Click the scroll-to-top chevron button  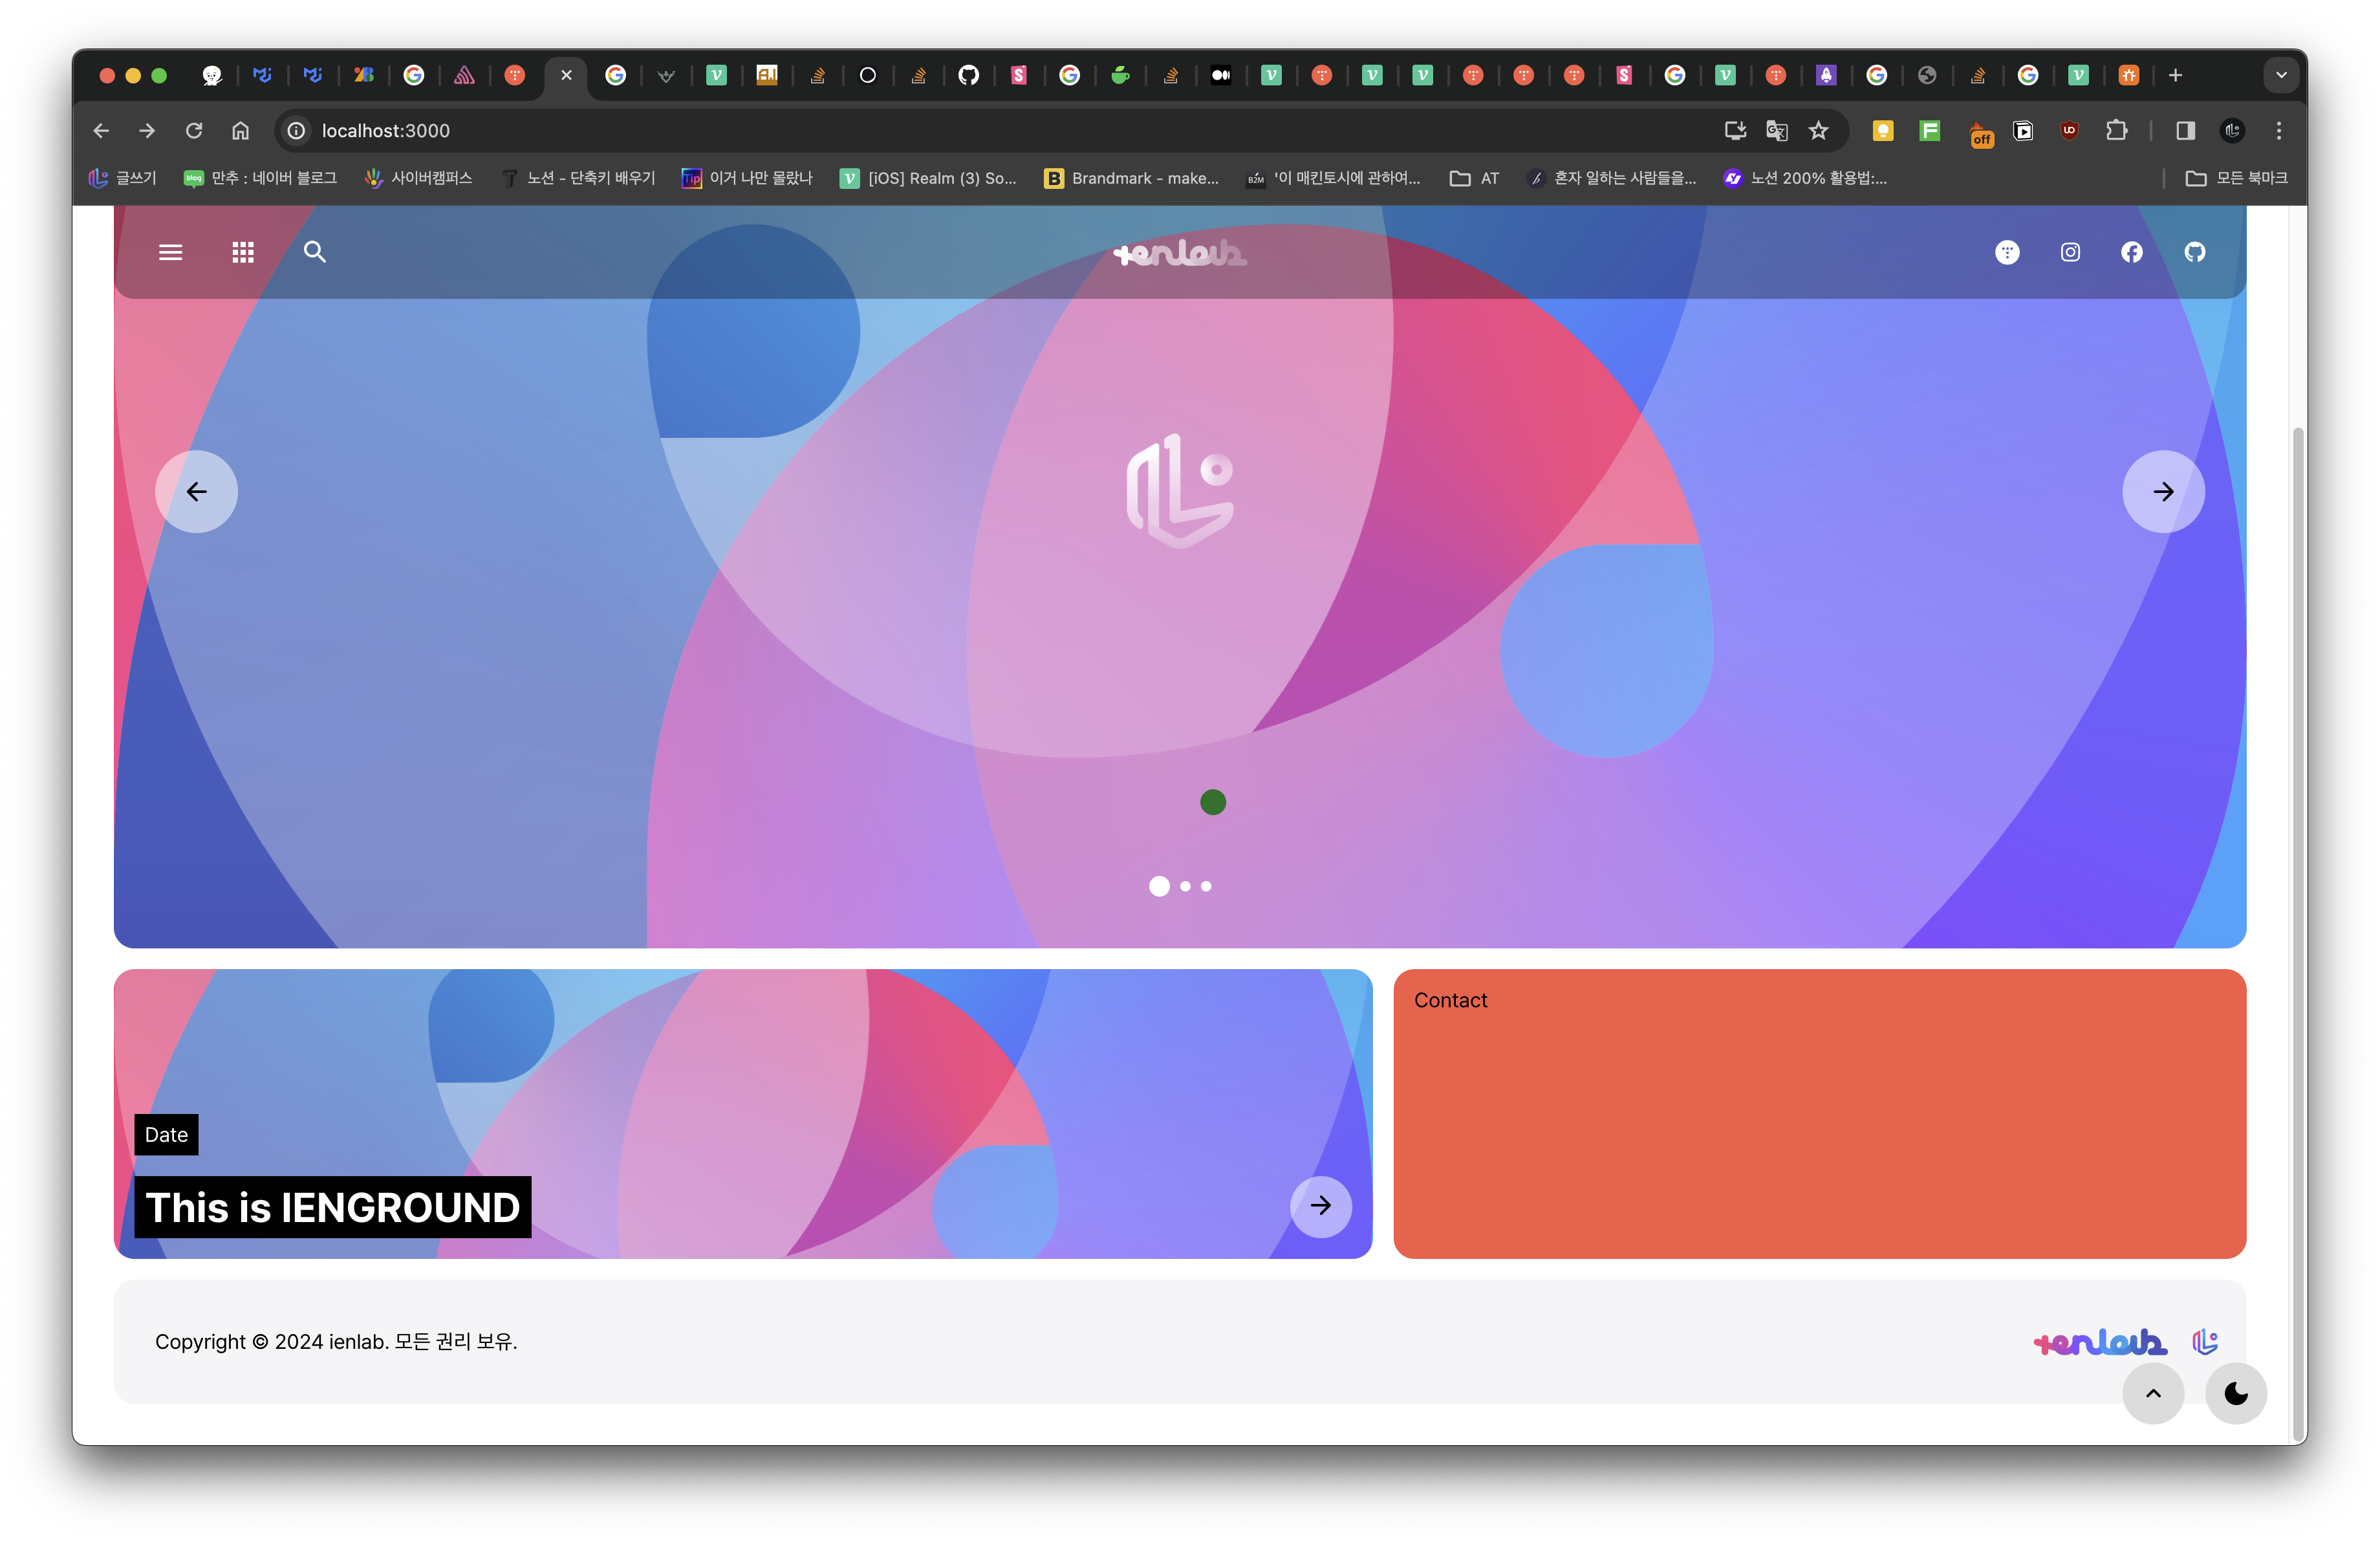pos(2153,1394)
